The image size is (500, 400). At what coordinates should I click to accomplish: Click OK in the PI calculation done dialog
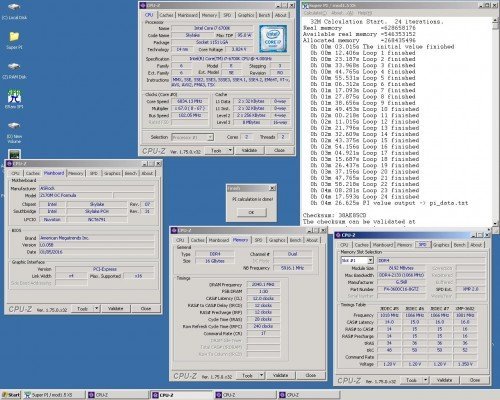point(252,212)
